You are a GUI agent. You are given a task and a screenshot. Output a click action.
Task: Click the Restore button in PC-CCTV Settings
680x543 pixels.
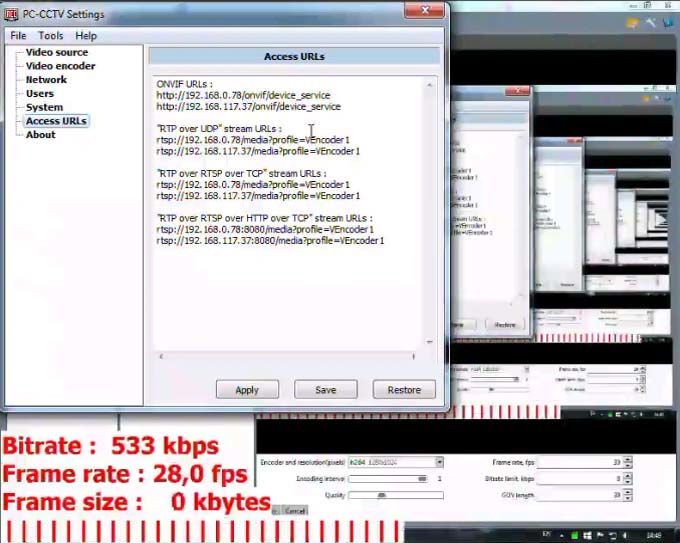404,389
